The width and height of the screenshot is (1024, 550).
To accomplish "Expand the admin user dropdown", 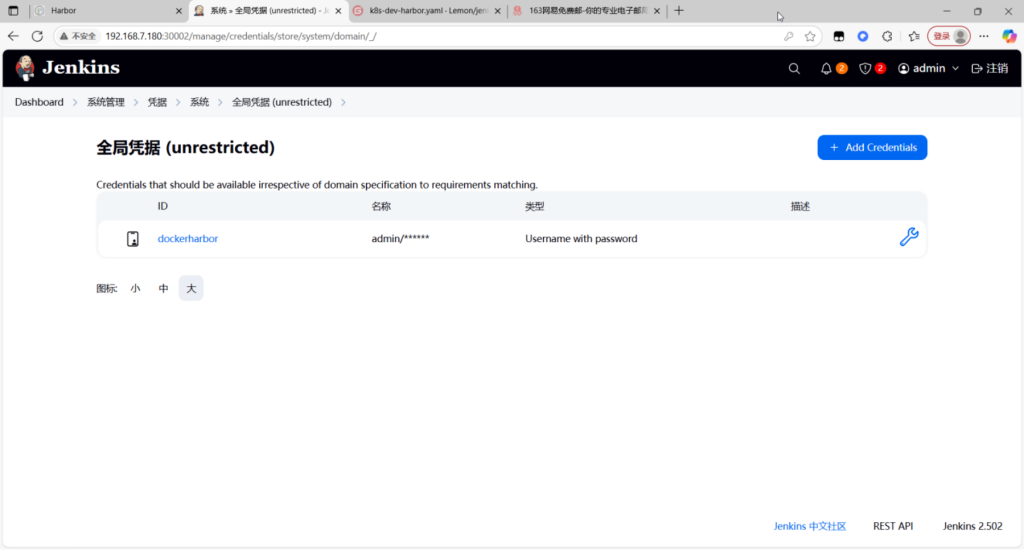I will [954, 69].
